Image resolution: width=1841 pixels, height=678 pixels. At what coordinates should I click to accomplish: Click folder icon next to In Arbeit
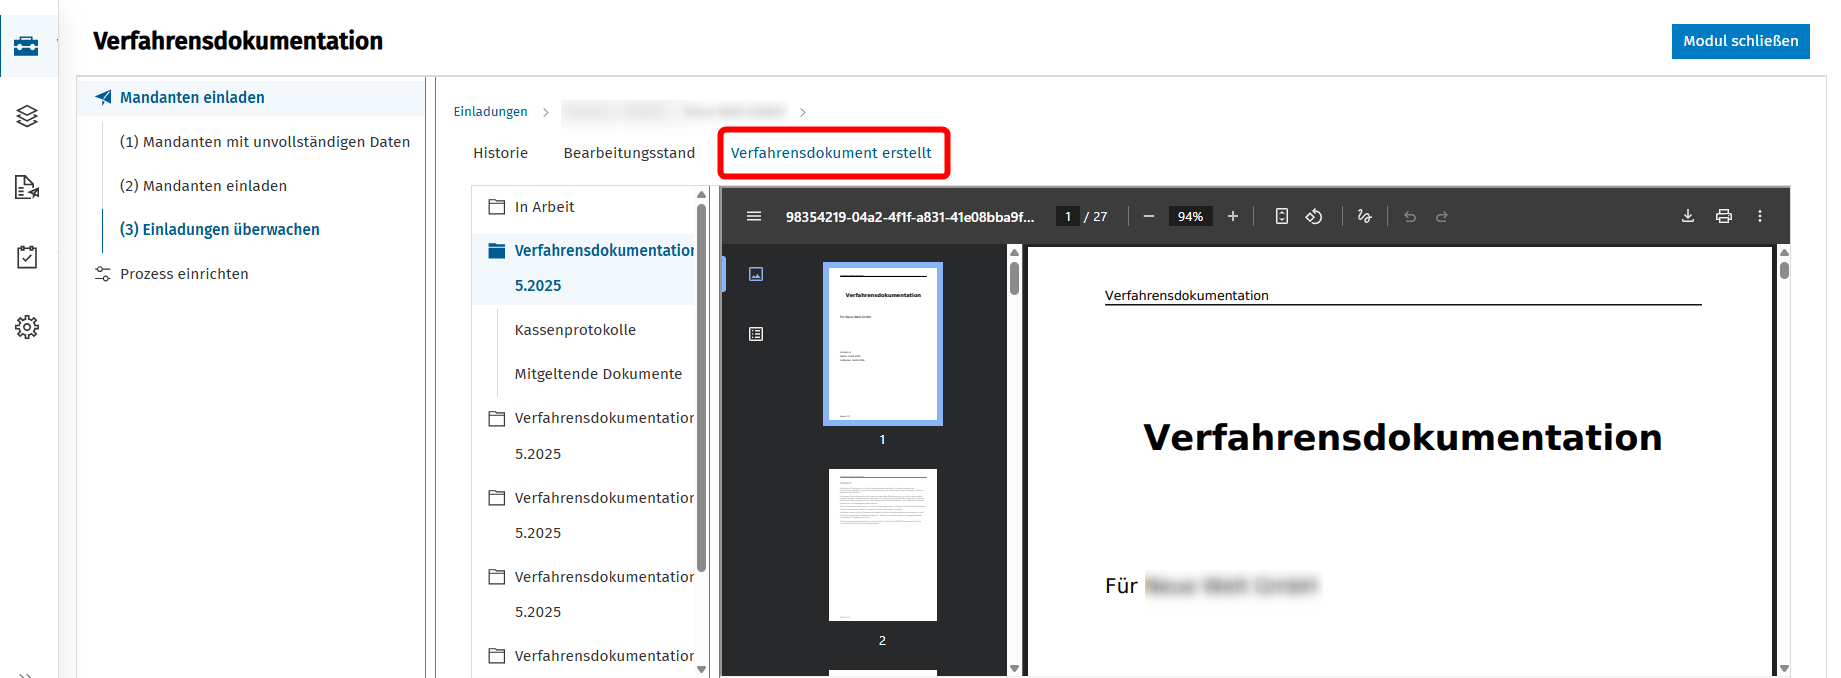pos(496,207)
